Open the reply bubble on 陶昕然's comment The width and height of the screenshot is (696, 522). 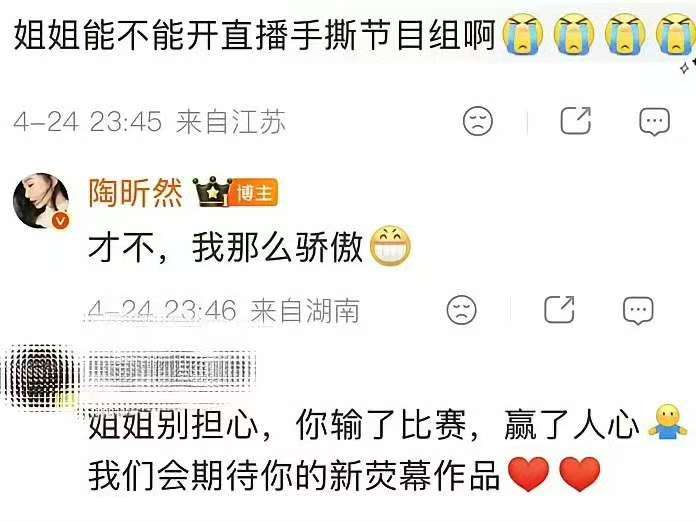pos(638,310)
